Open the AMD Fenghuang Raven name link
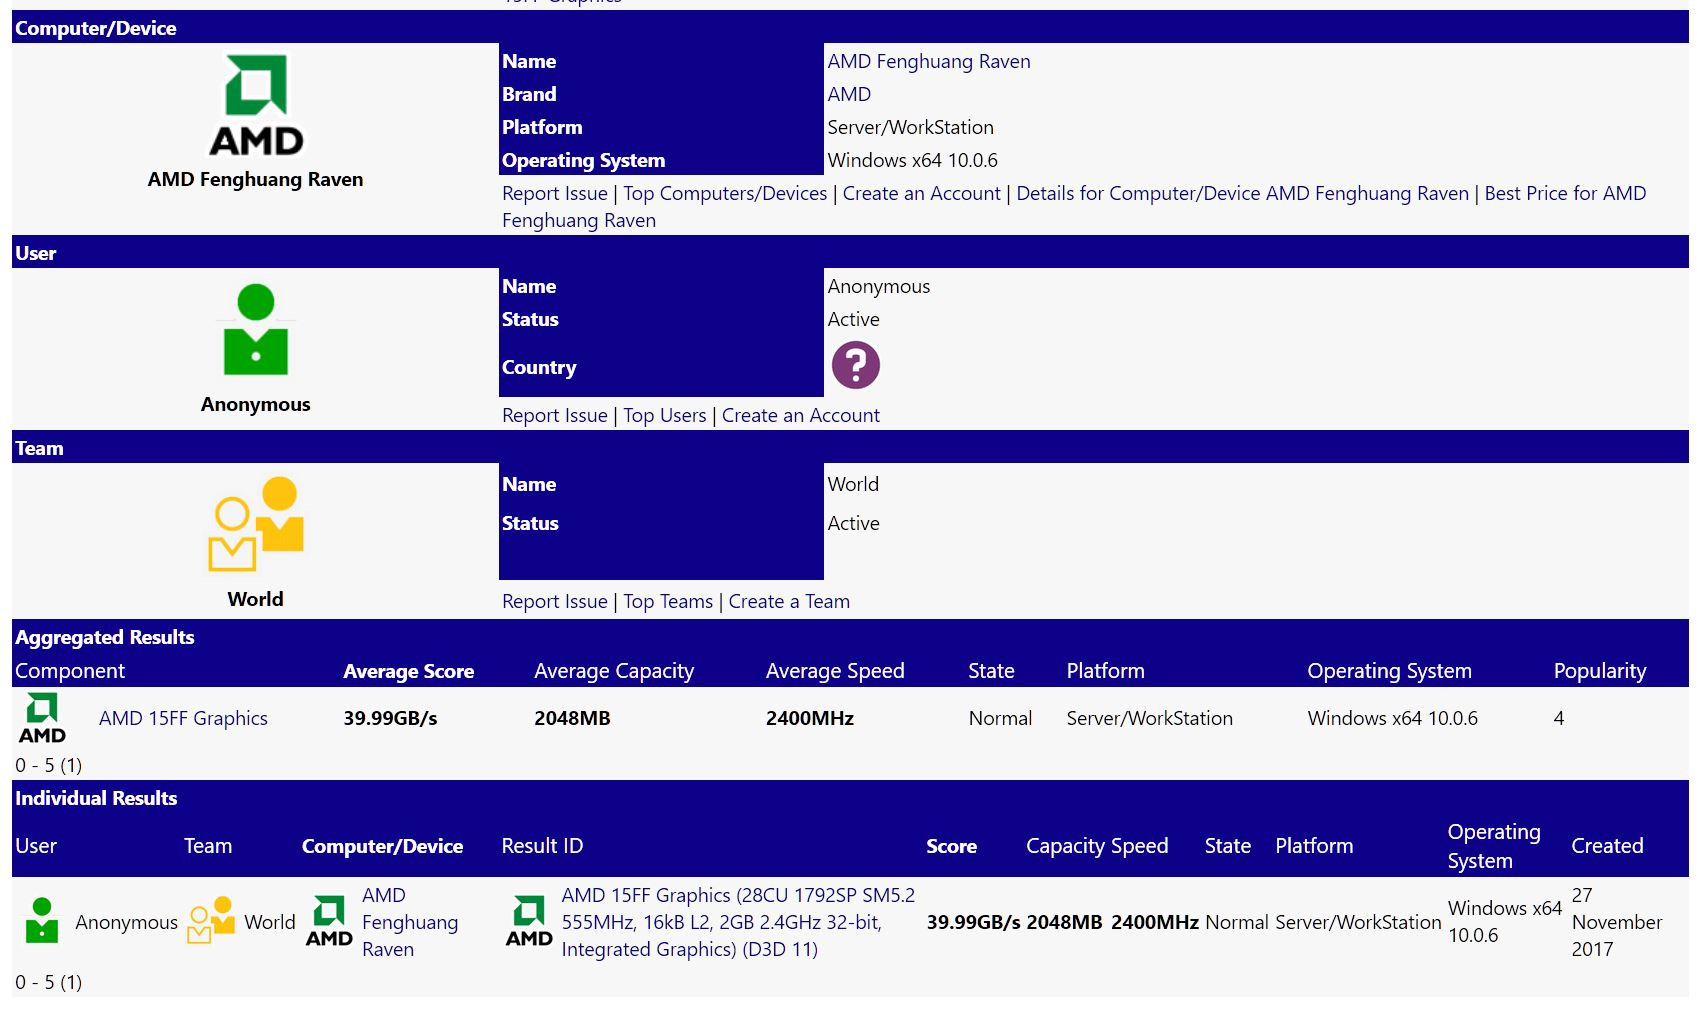The height and width of the screenshot is (1018, 1697). pos(928,61)
